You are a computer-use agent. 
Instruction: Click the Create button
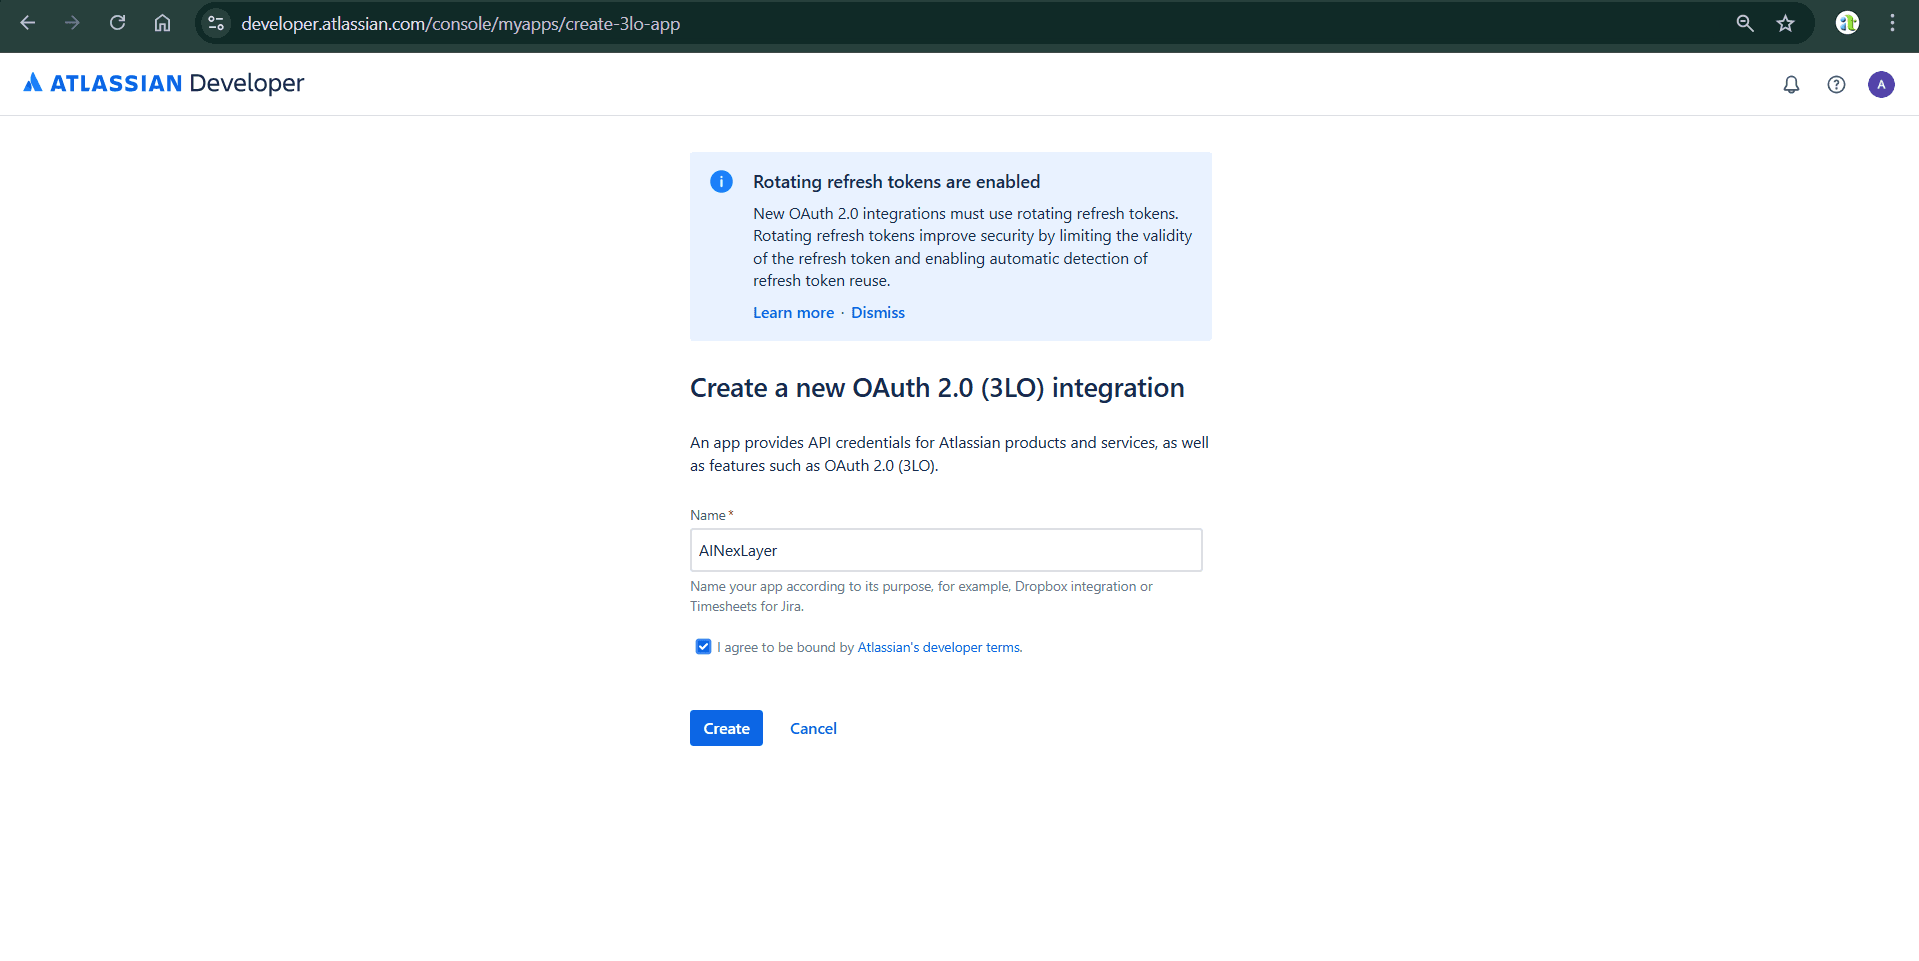(725, 728)
